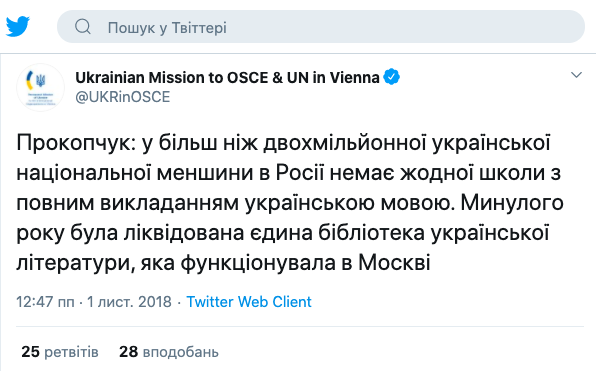Click the Twitter bird logo
Image resolution: width=596 pixels, height=371 pixels.
17,26
